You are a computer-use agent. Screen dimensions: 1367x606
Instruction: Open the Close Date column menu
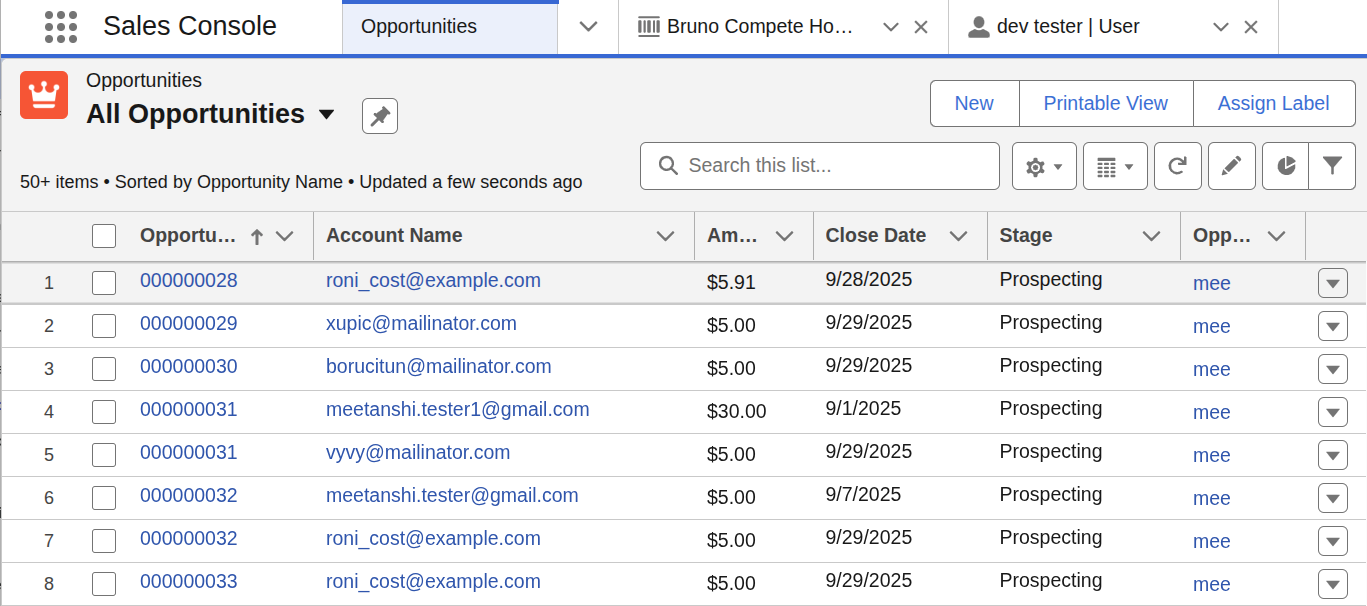(x=958, y=236)
